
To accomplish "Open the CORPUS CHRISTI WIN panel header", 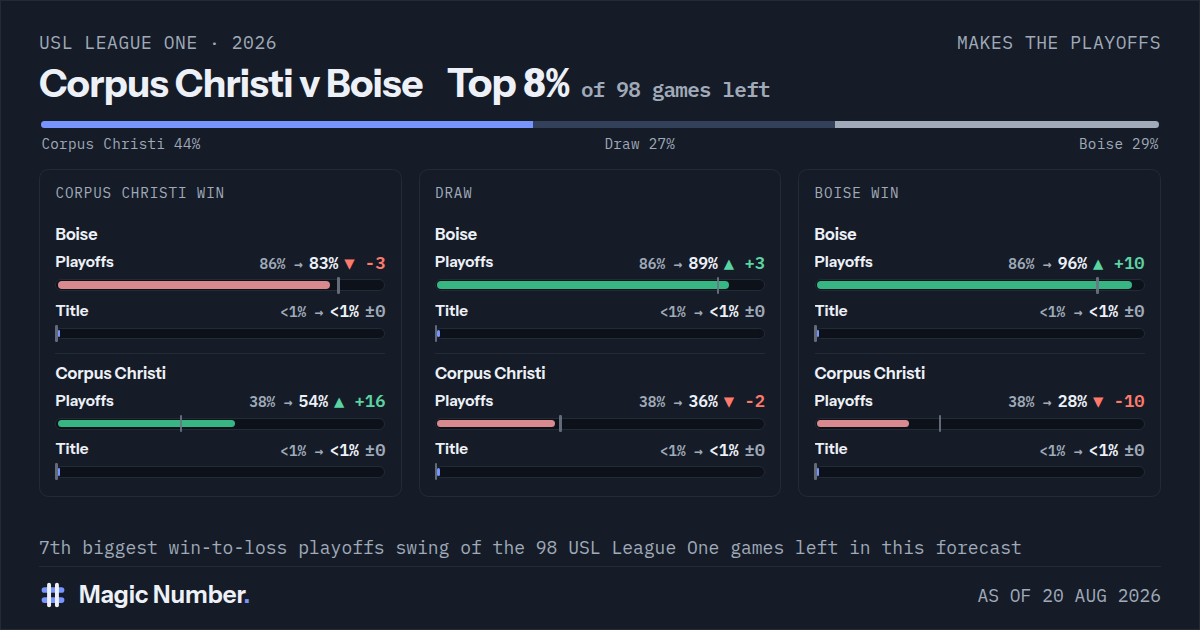I will point(140,193).
